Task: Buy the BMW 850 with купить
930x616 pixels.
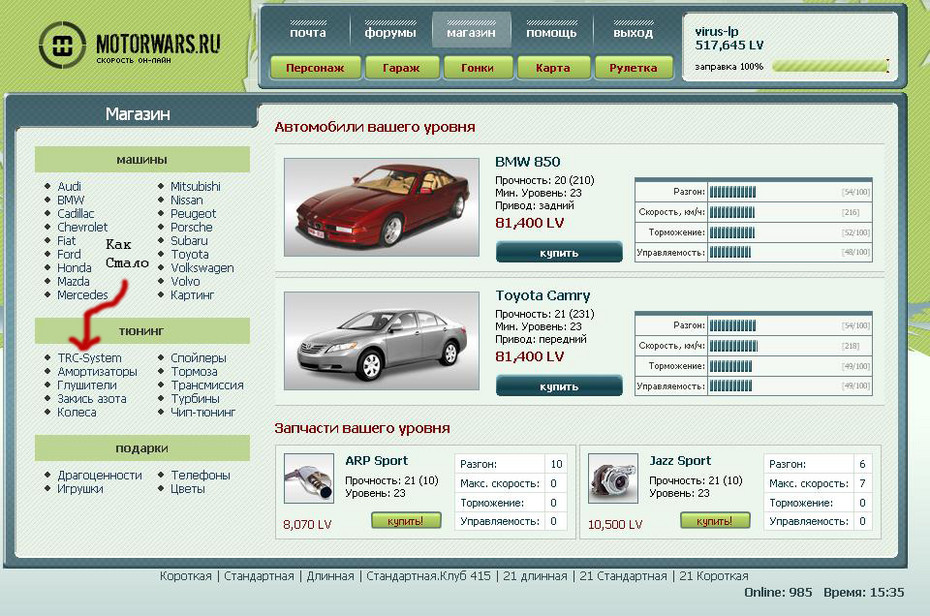Action: [559, 253]
